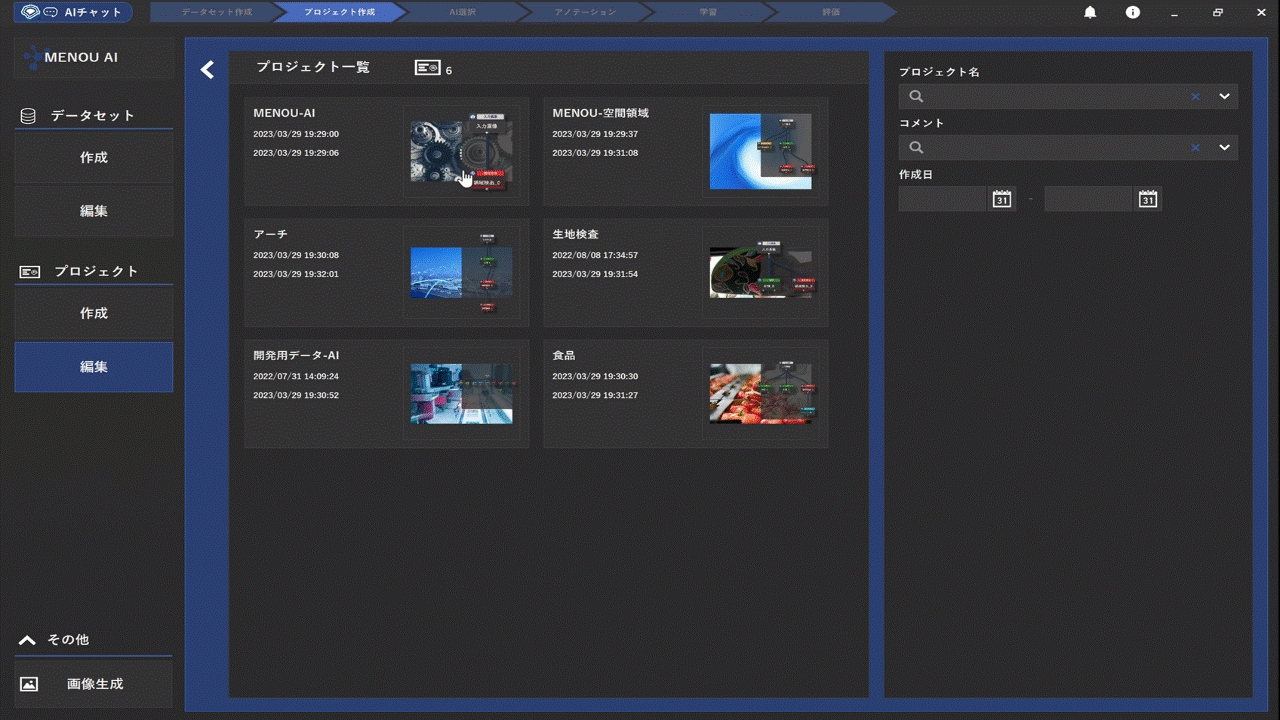
Task: Click the start date 作成日 input field
Action: pyautogui.click(x=943, y=199)
